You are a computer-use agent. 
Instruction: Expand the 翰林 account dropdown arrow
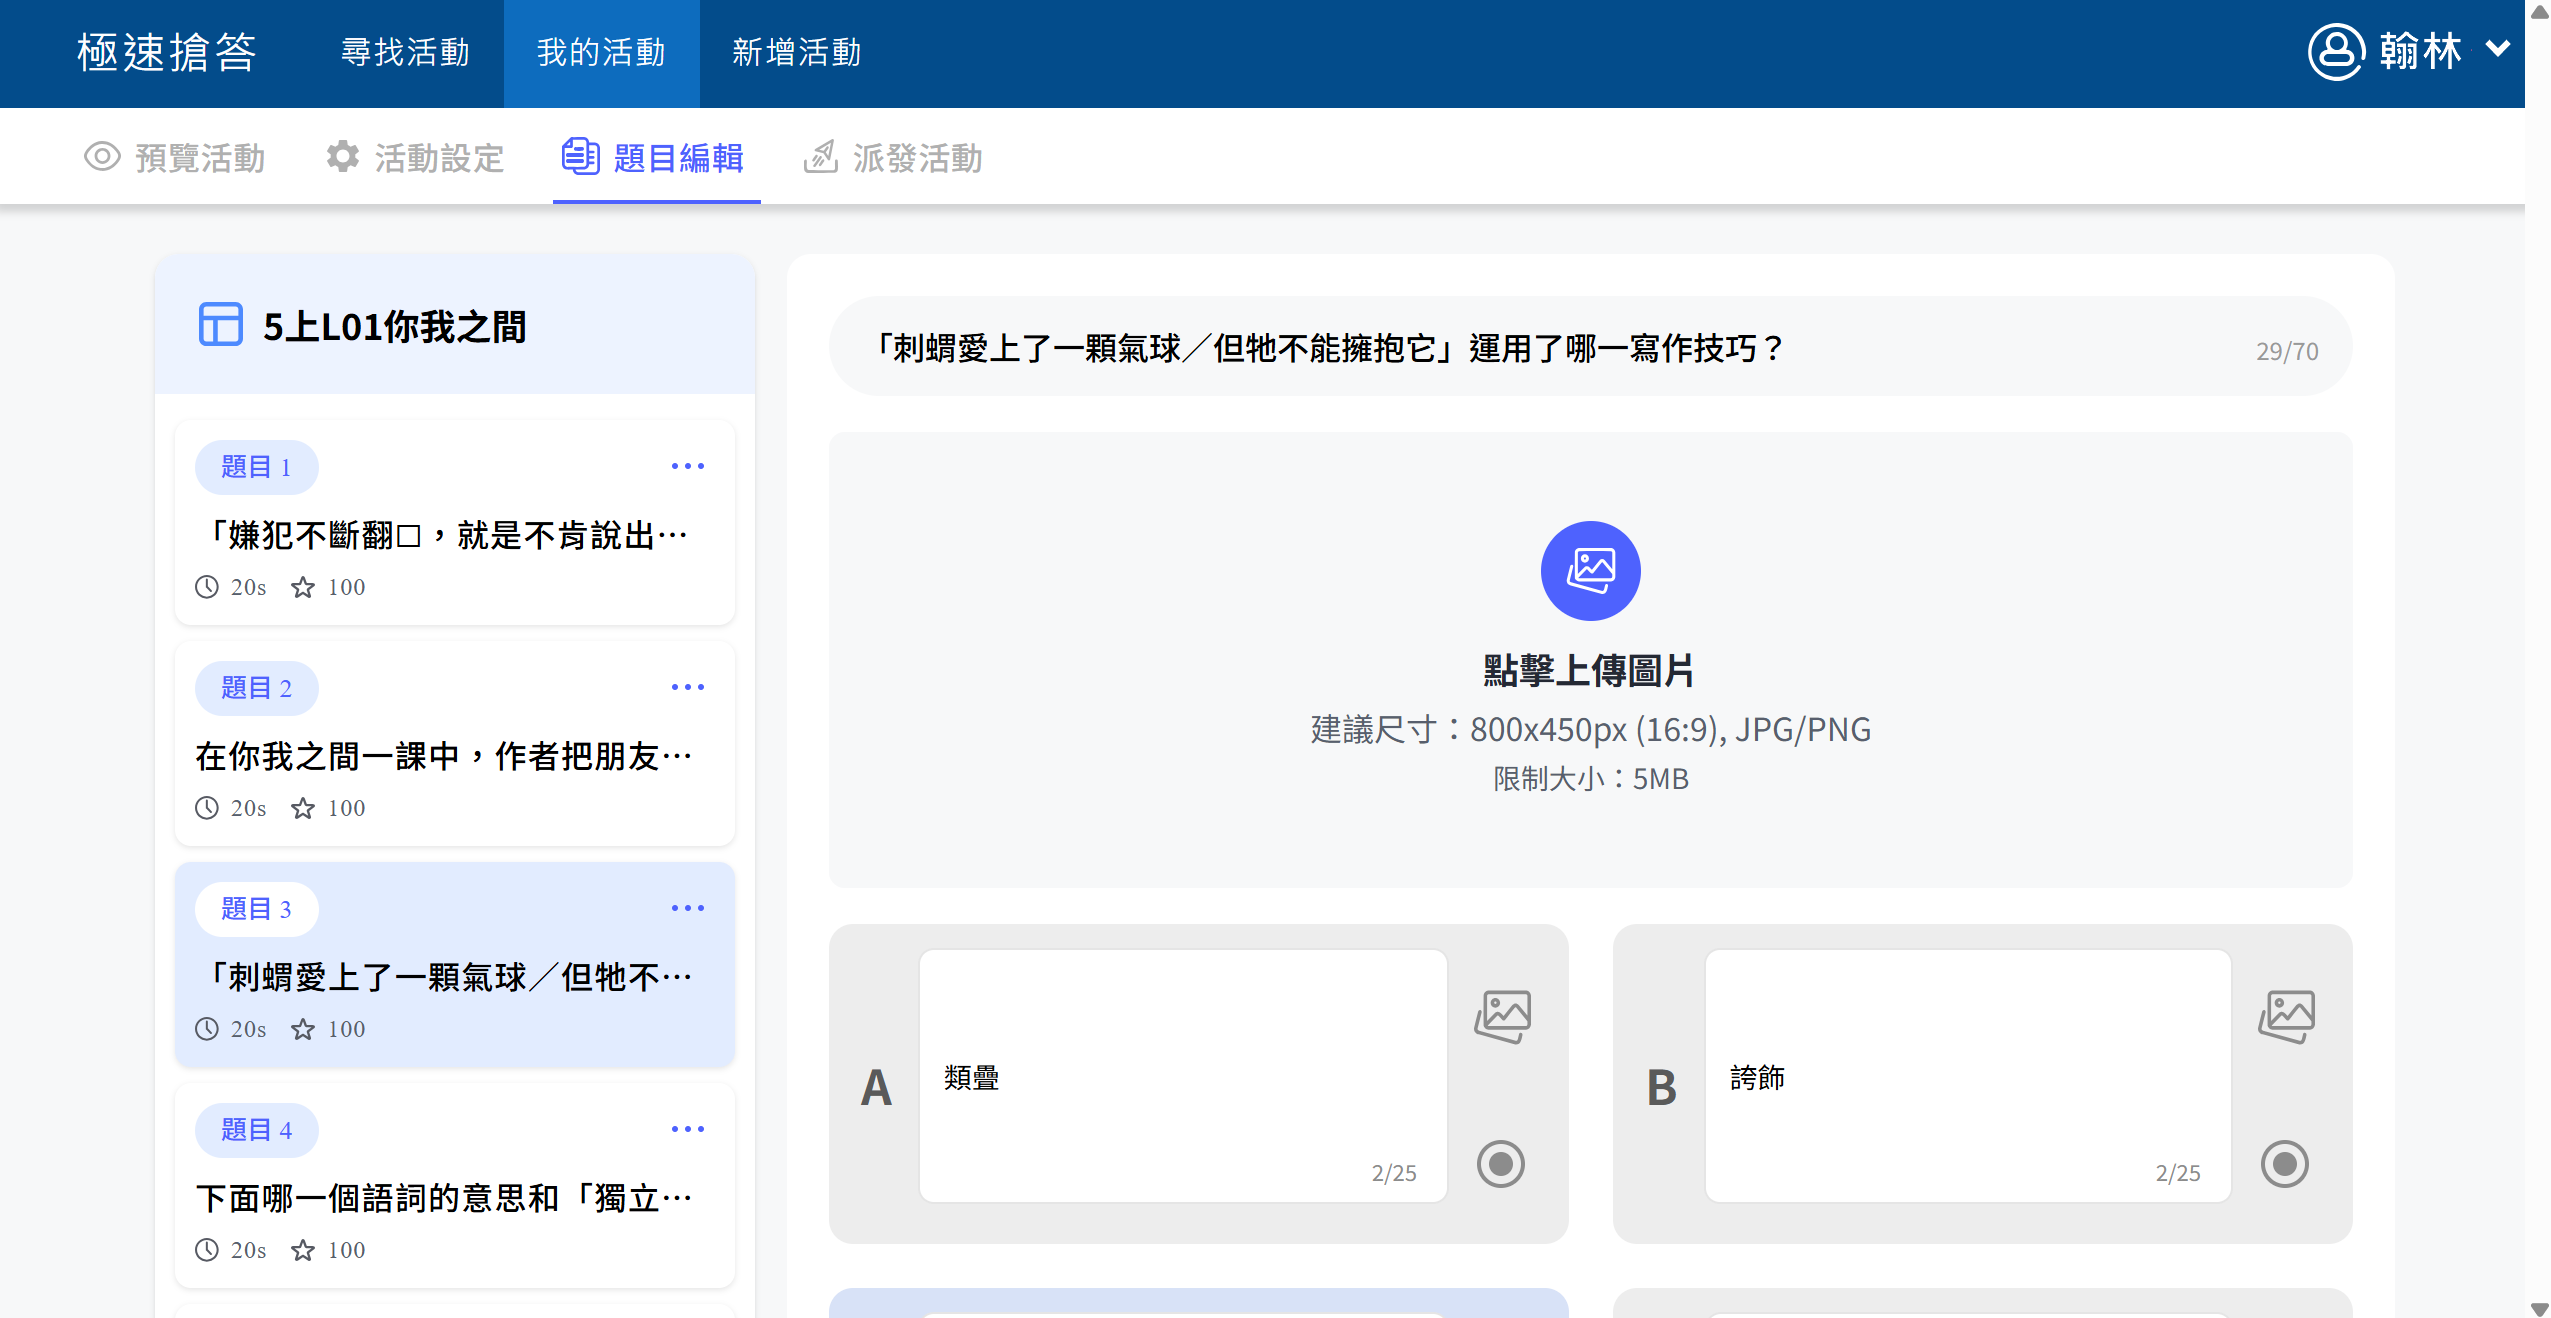tap(2497, 48)
